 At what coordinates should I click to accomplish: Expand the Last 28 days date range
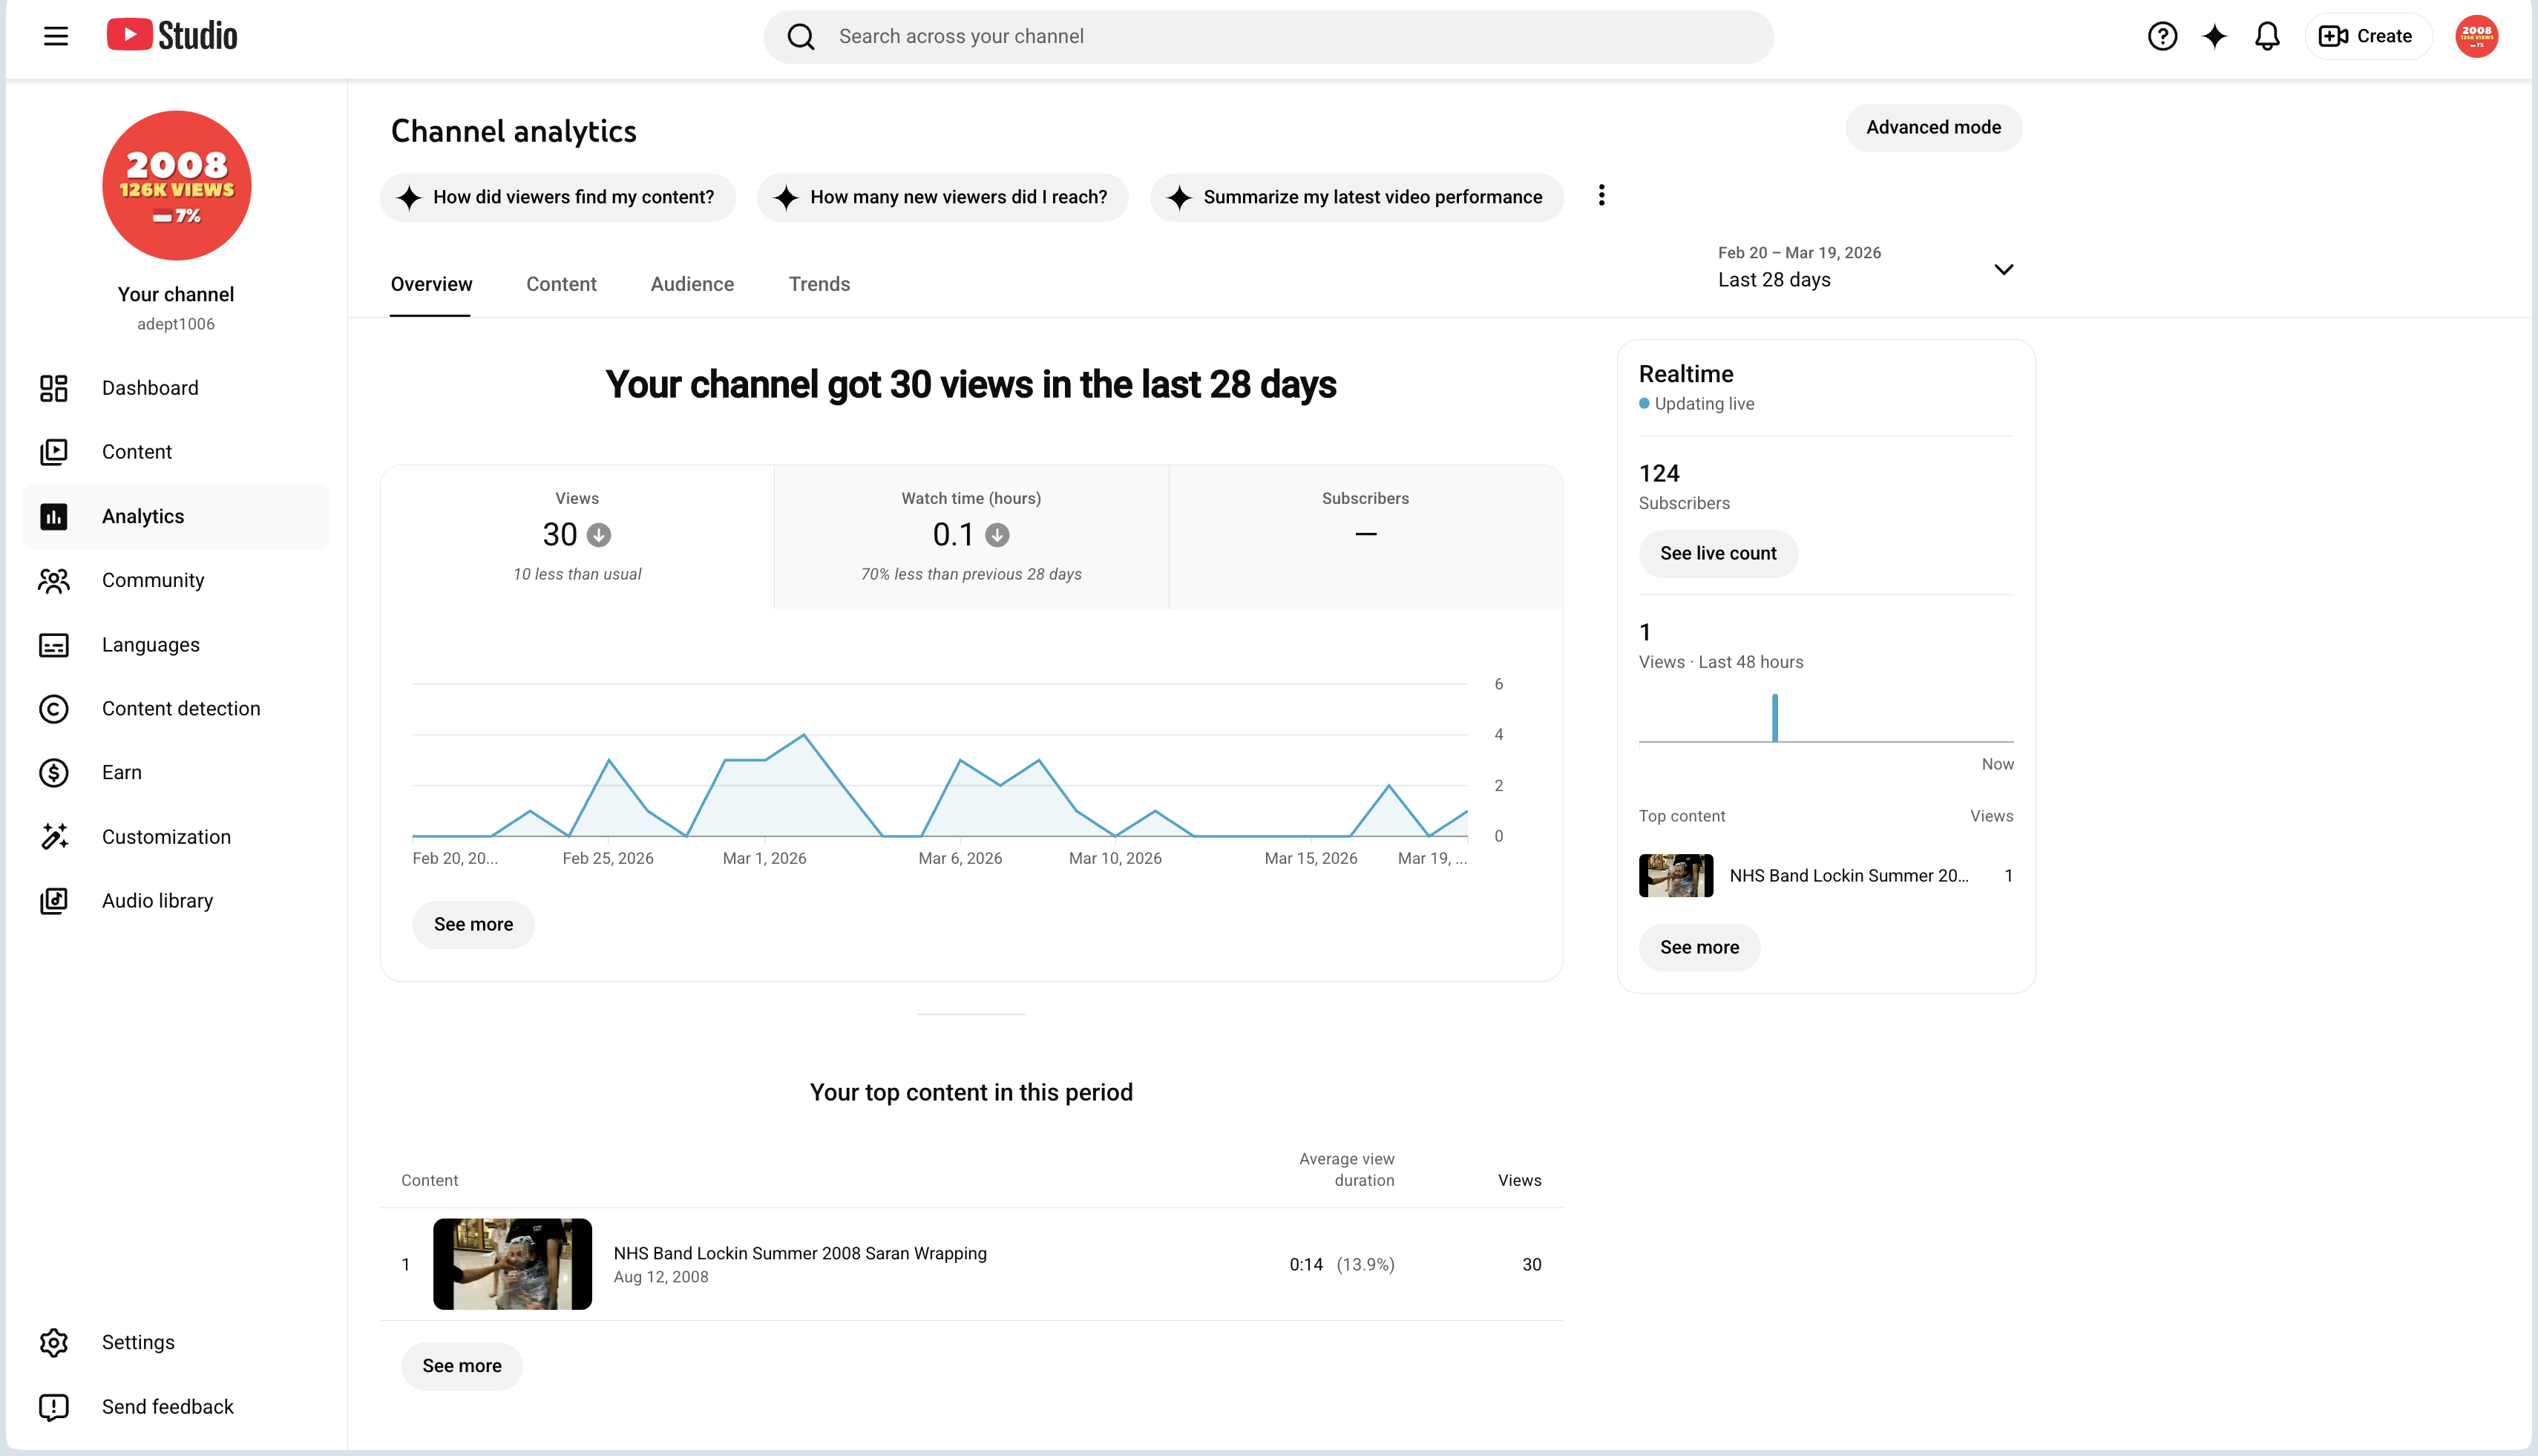[1865, 267]
